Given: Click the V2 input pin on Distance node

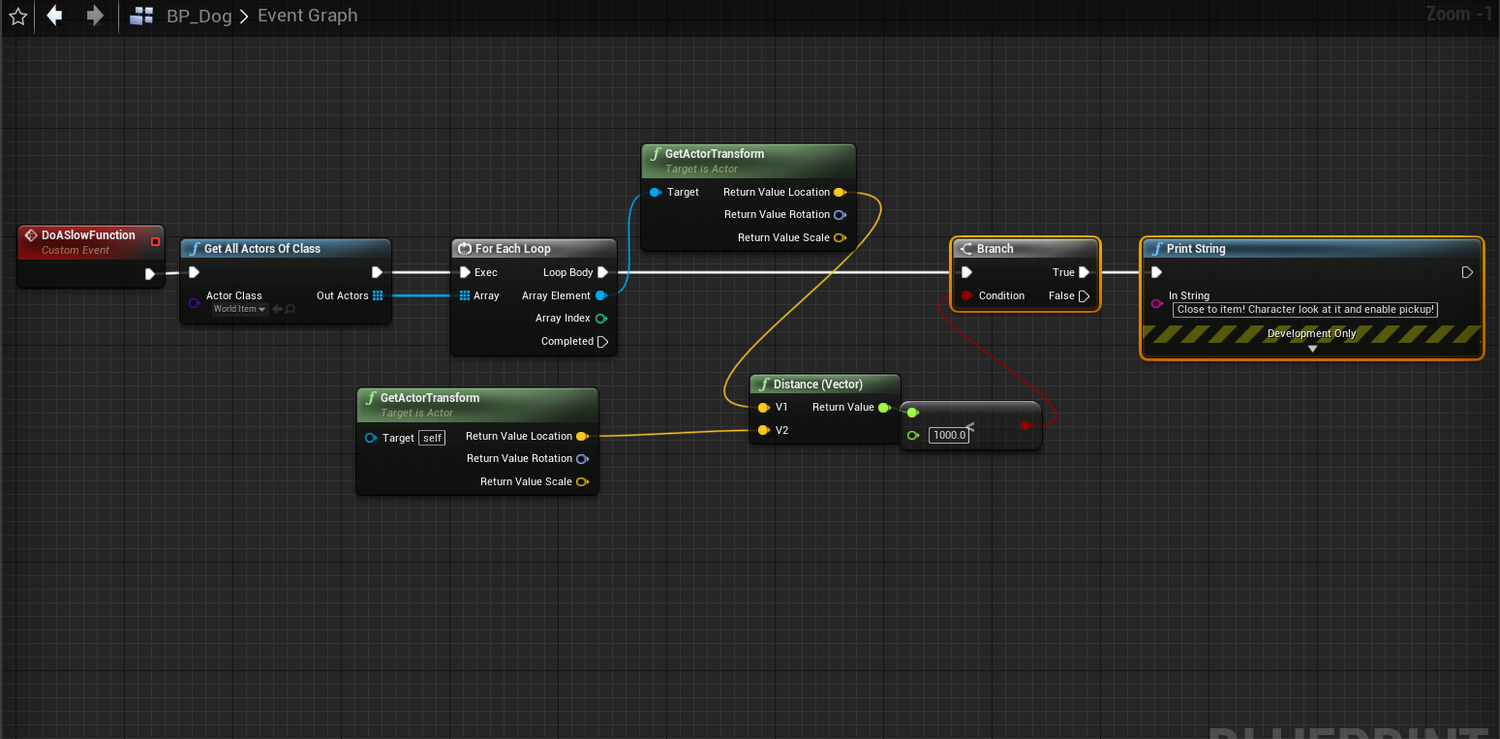Looking at the screenshot, I should [763, 430].
